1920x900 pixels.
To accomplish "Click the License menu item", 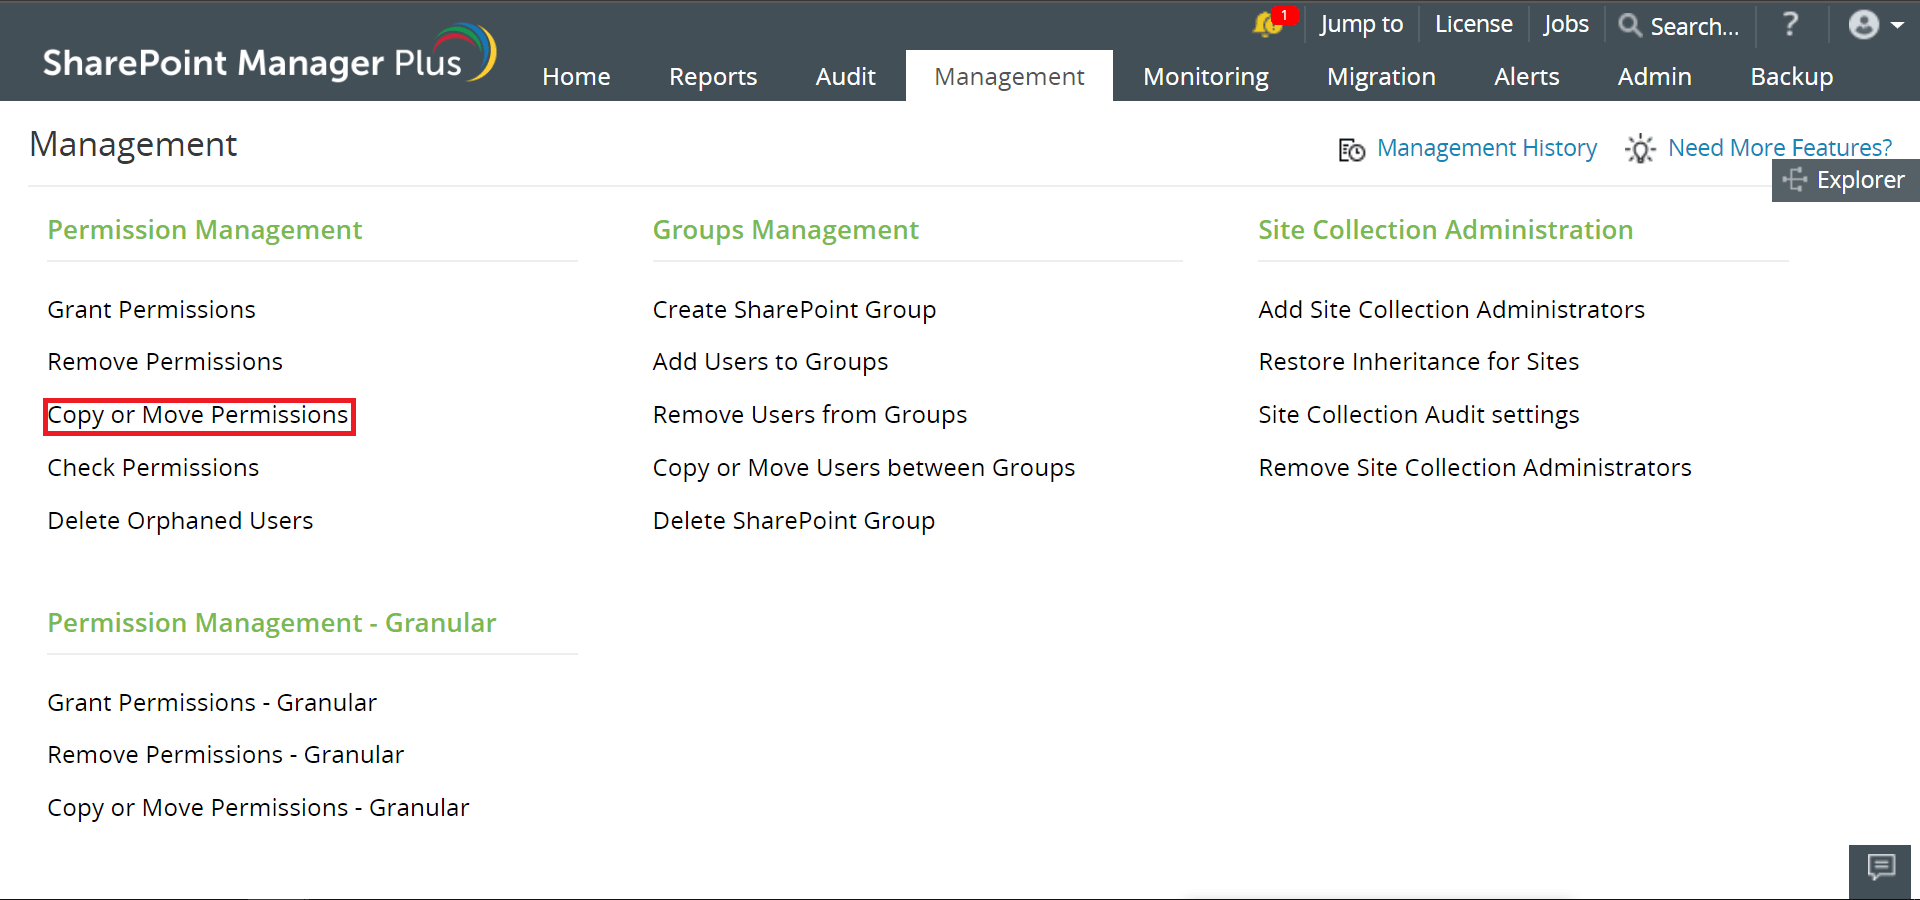I will tap(1473, 24).
